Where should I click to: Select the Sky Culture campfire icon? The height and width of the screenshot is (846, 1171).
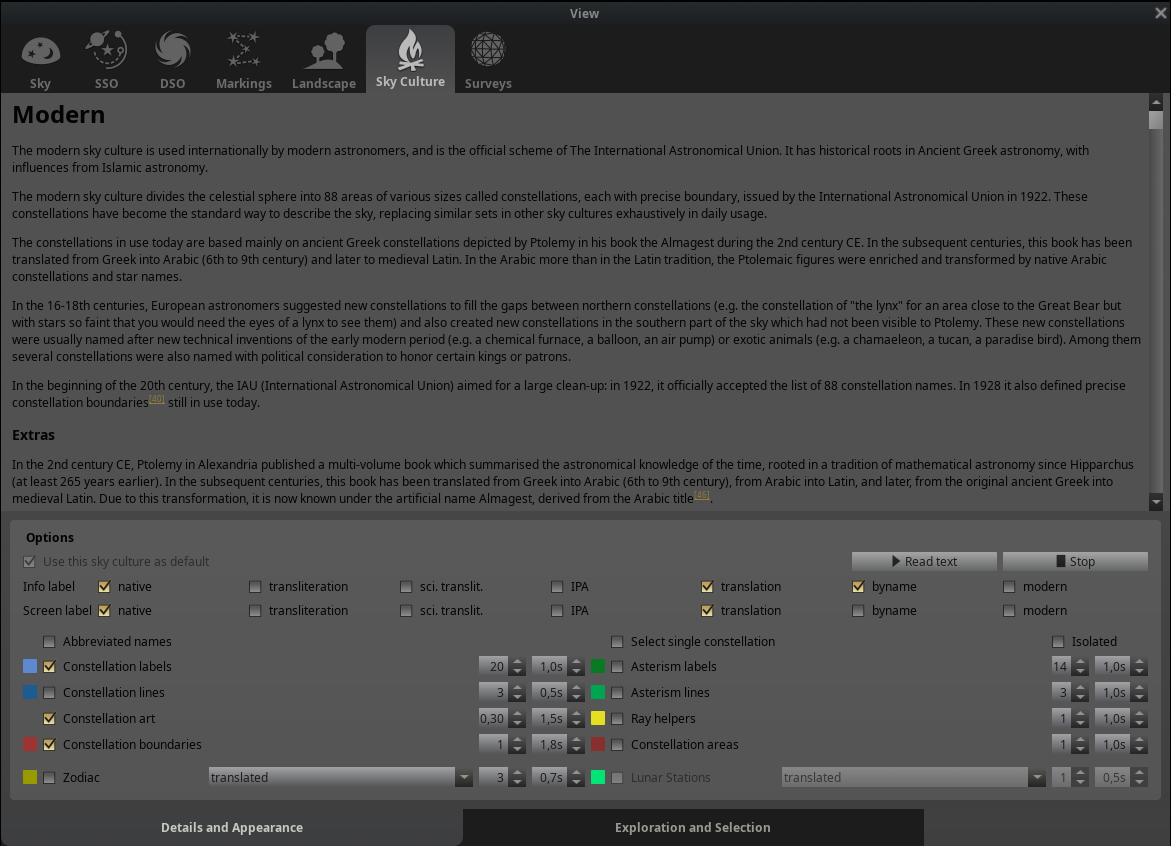410,50
